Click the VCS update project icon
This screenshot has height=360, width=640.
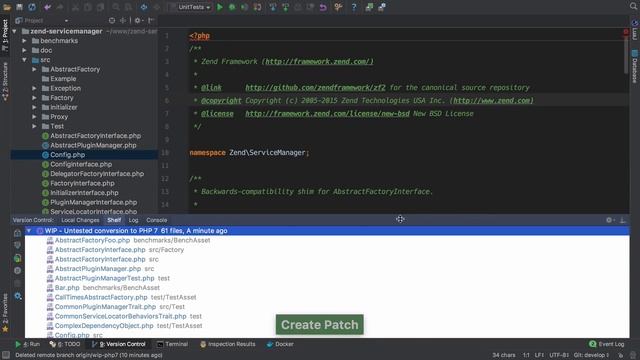tap(273, 7)
